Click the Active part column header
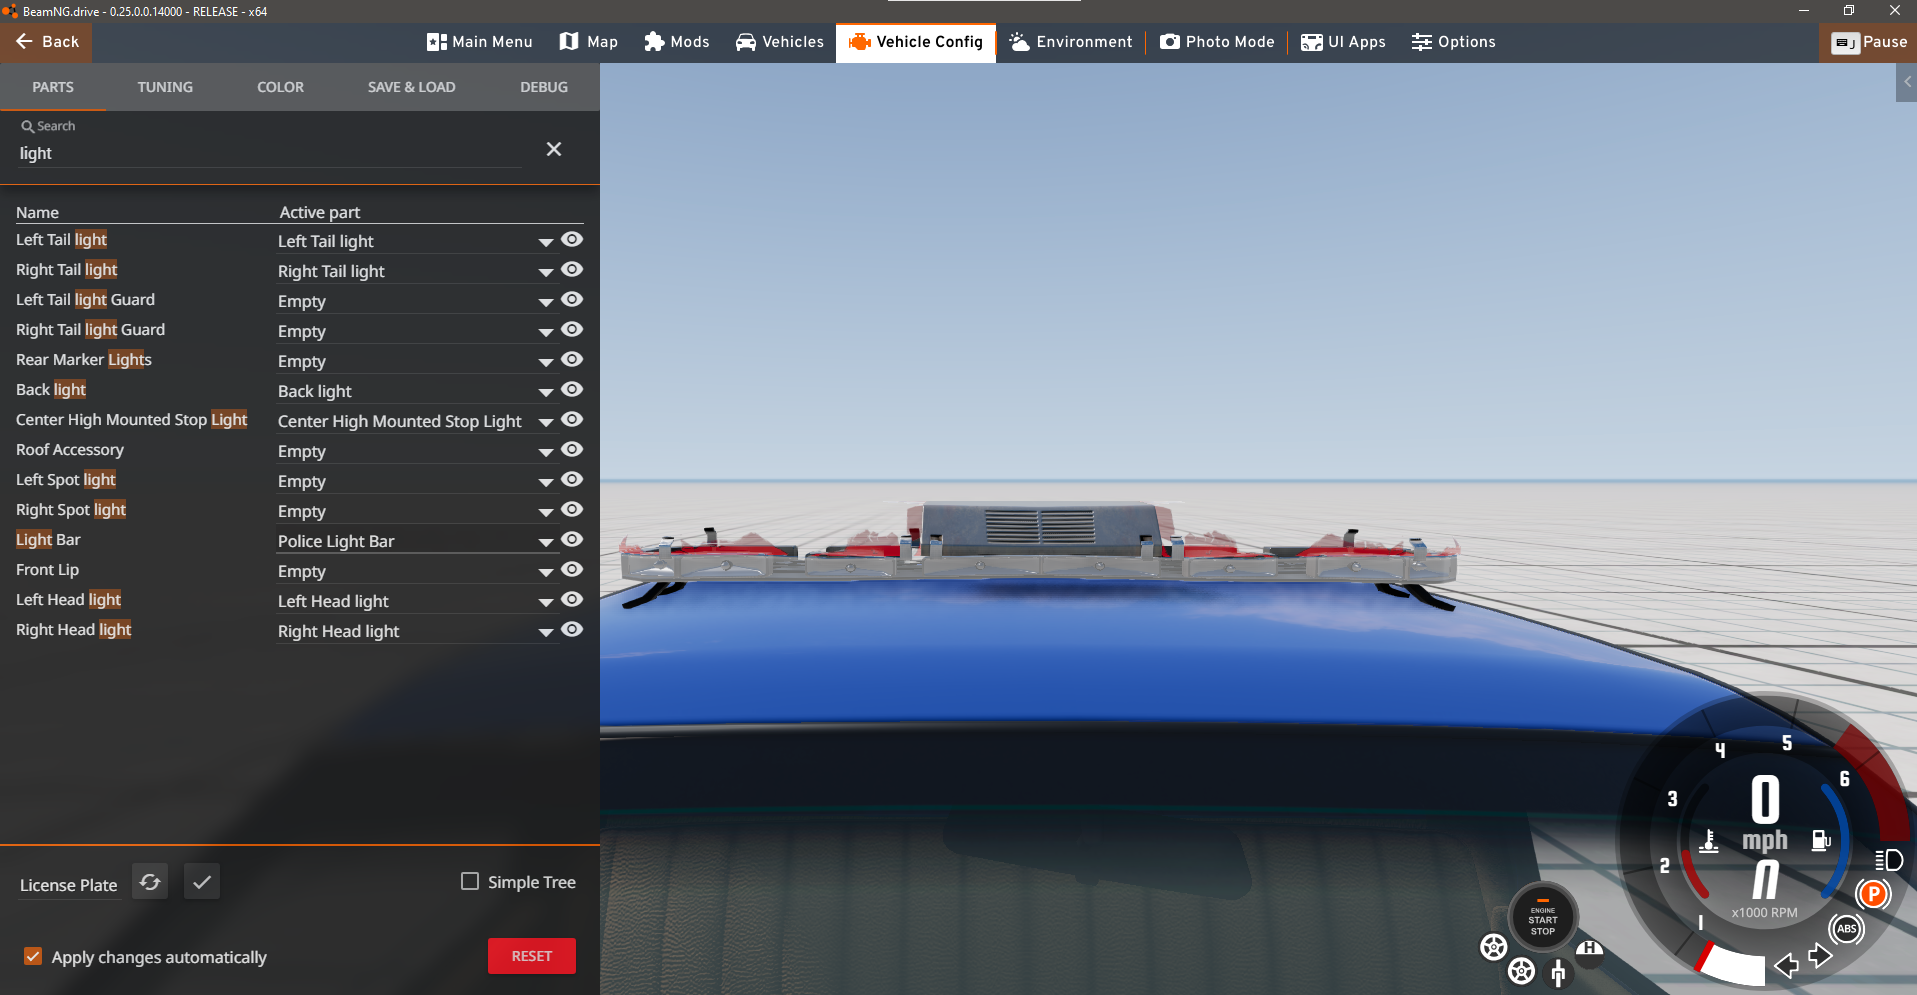Image resolution: width=1917 pixels, height=995 pixels. (x=320, y=212)
